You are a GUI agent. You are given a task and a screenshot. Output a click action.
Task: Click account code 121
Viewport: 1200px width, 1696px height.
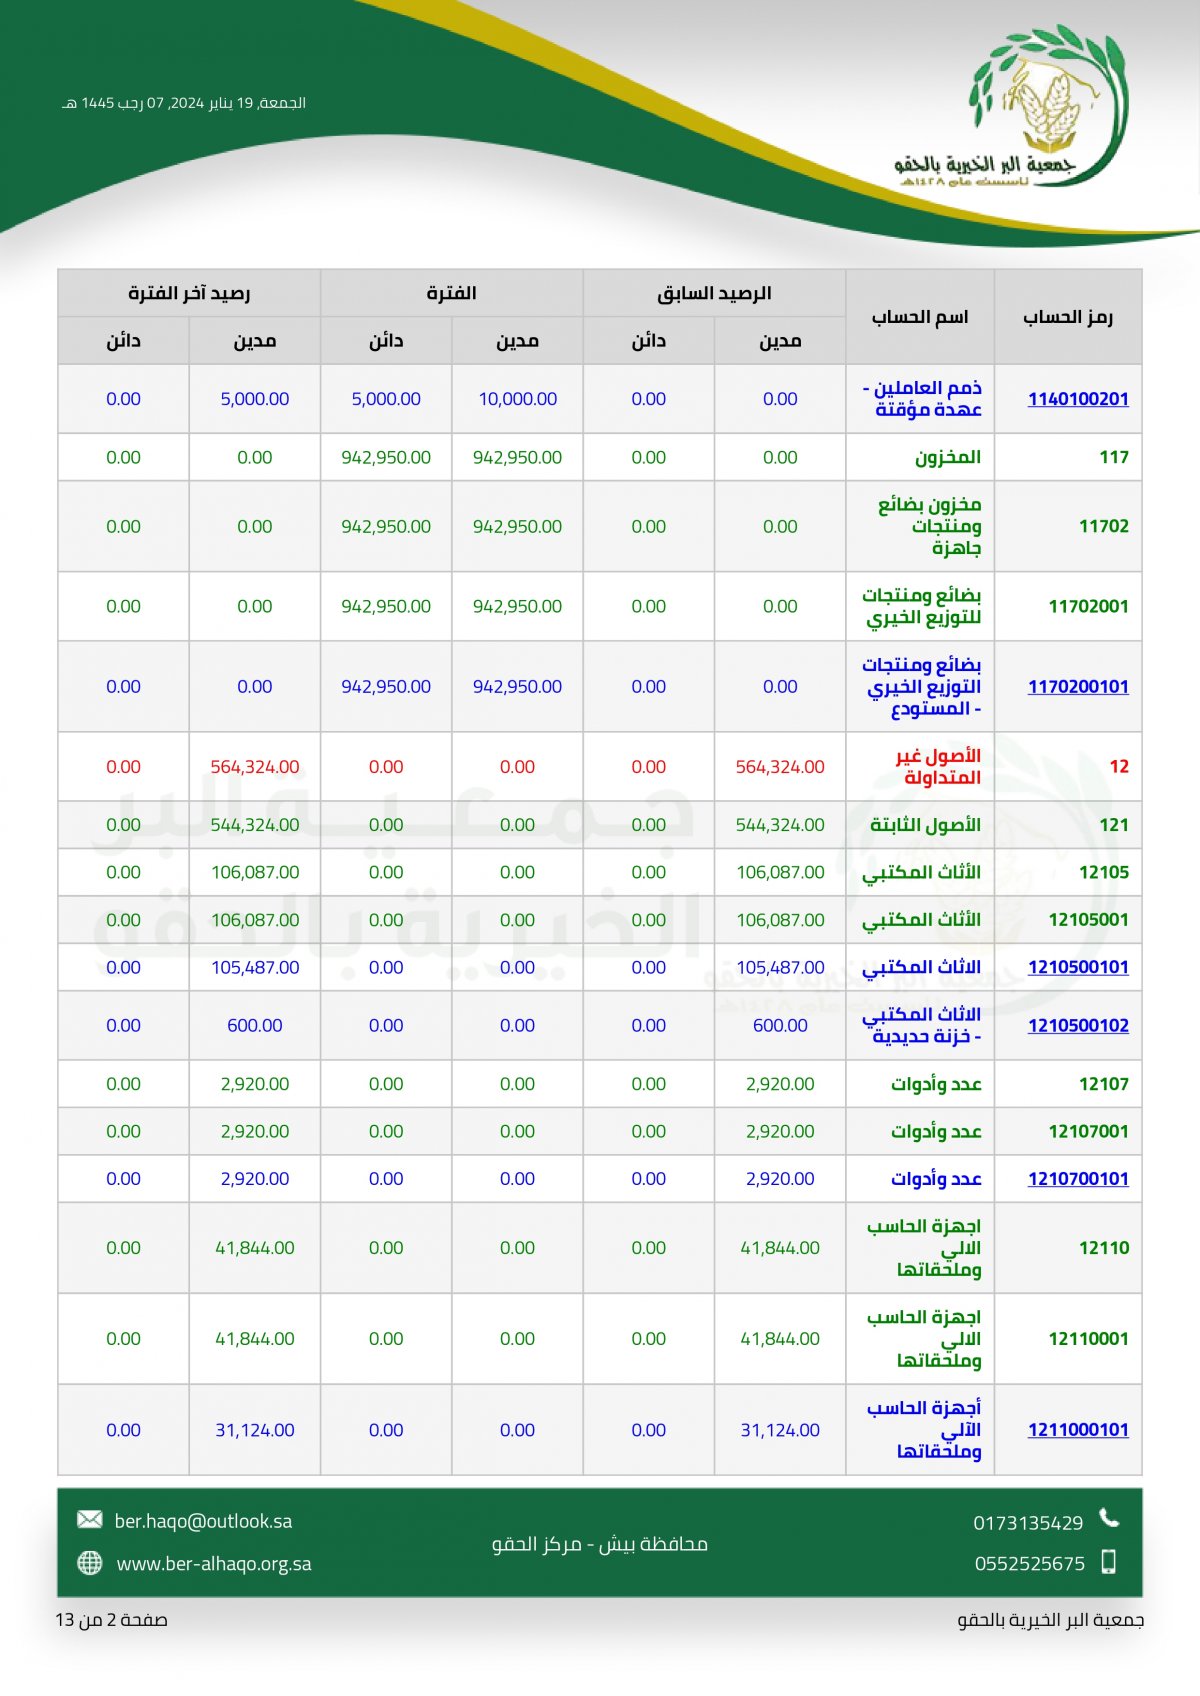1114,825
